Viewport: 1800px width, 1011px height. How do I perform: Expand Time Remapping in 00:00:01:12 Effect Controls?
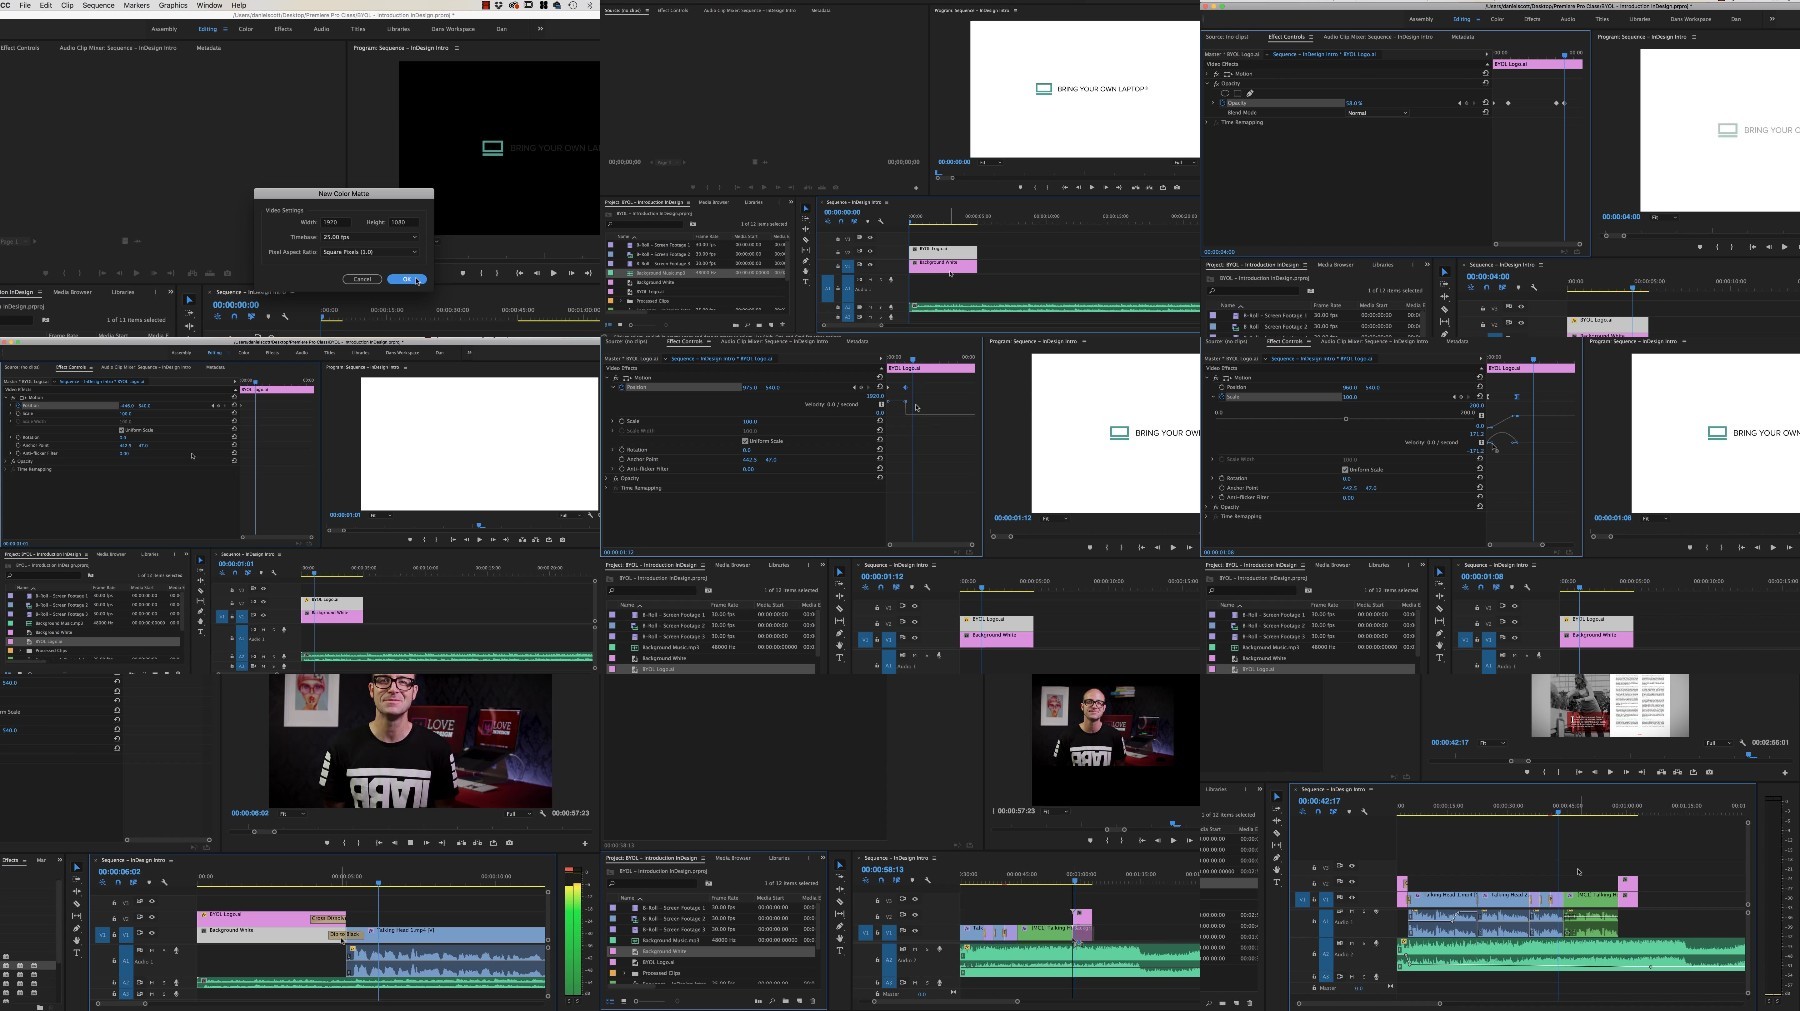coord(608,488)
